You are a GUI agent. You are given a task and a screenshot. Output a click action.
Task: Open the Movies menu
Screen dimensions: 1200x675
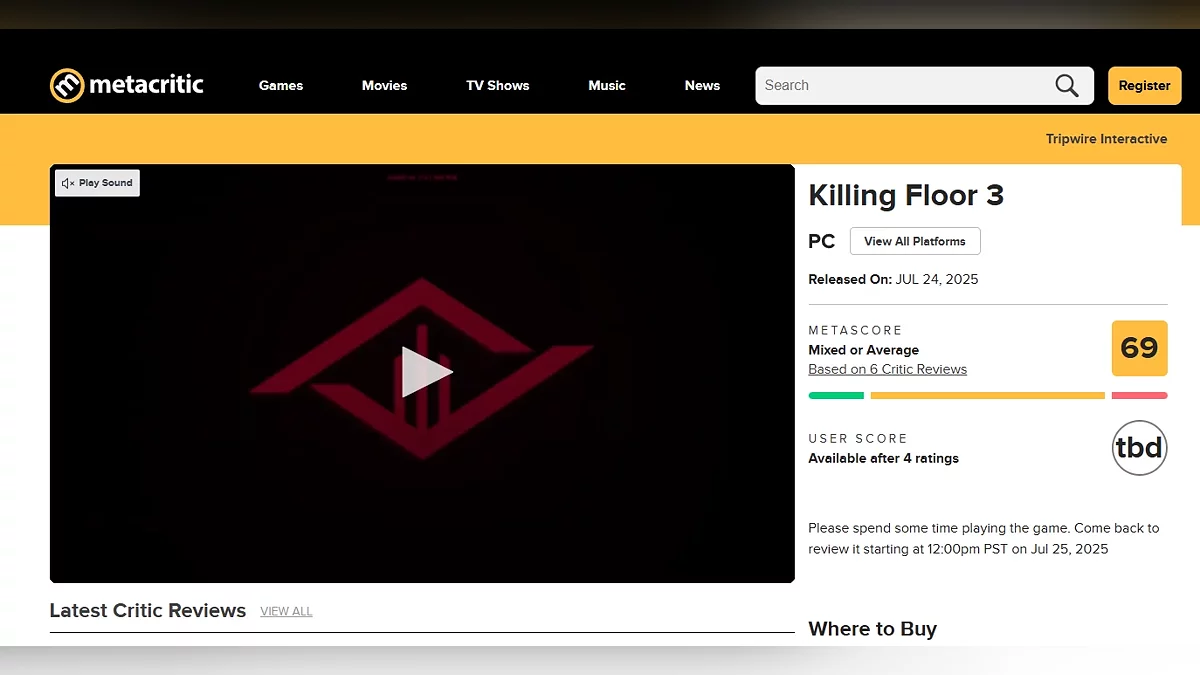[x=384, y=86]
